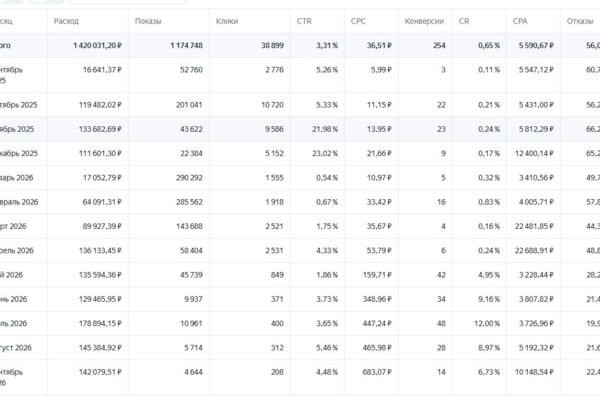Select CPA cell 5 192,32 ₽
The height and width of the screenshot is (400, 600).
tap(536, 348)
